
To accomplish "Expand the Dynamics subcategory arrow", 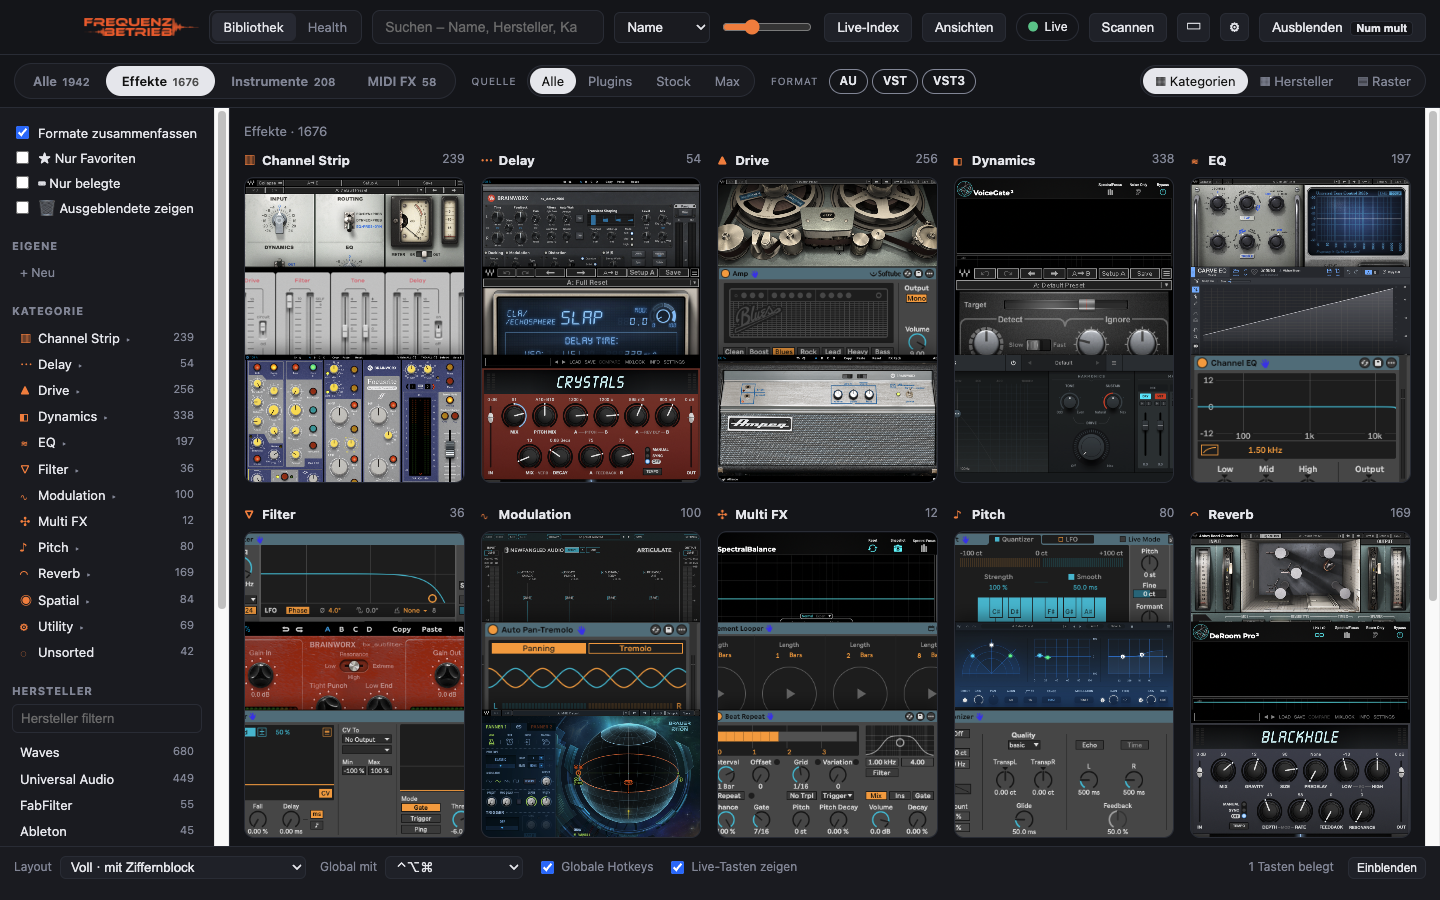I will (105, 418).
